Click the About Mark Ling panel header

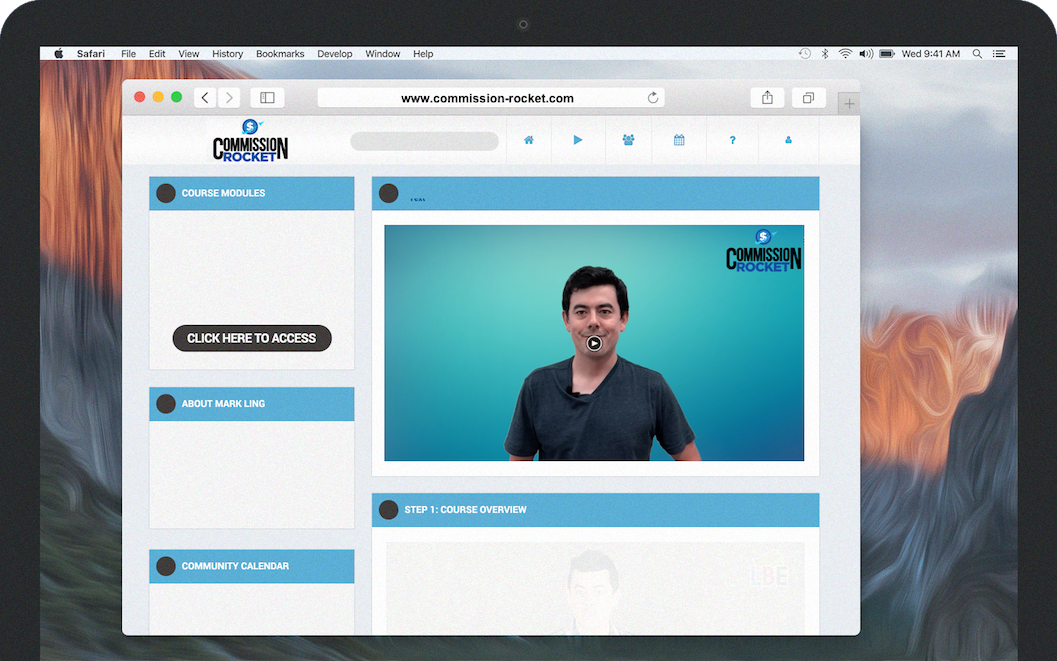[251, 404]
